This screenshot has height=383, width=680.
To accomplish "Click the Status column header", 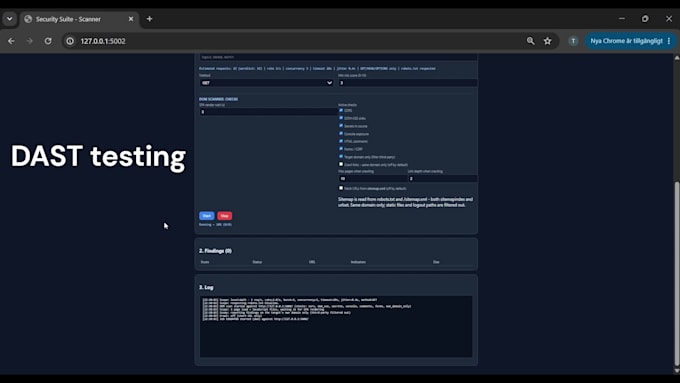I will pos(257,262).
